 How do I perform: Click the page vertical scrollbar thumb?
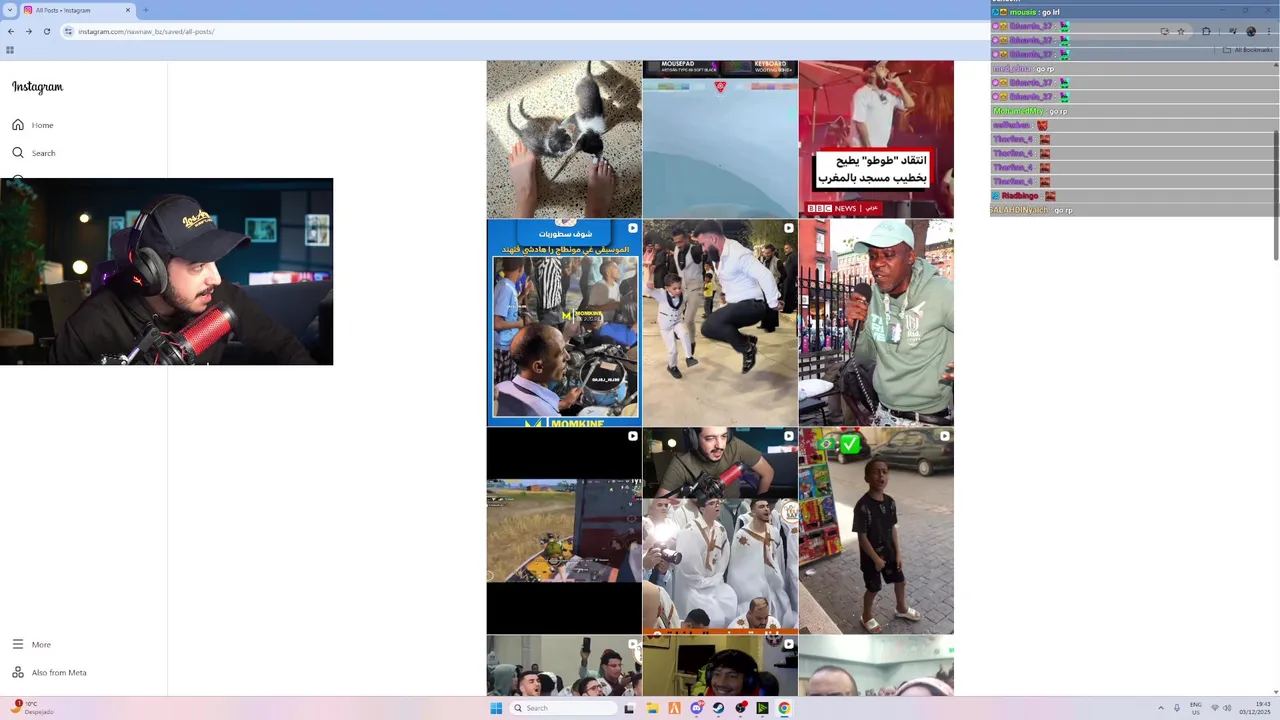1275,195
